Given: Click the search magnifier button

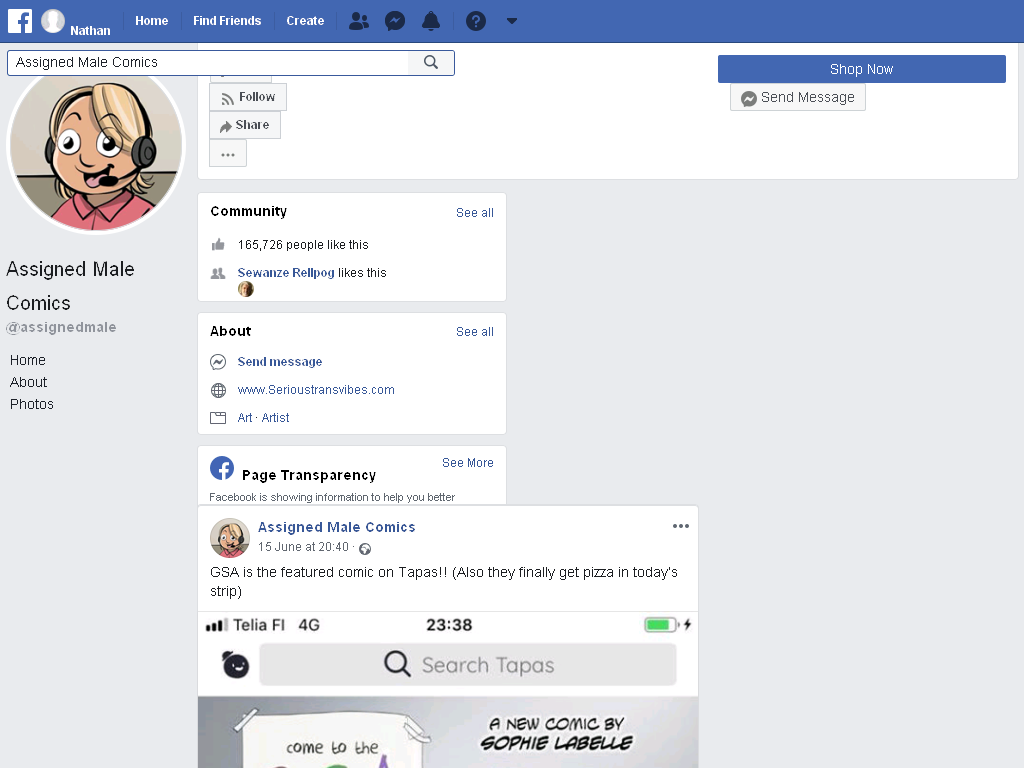Looking at the screenshot, I should tap(430, 62).
